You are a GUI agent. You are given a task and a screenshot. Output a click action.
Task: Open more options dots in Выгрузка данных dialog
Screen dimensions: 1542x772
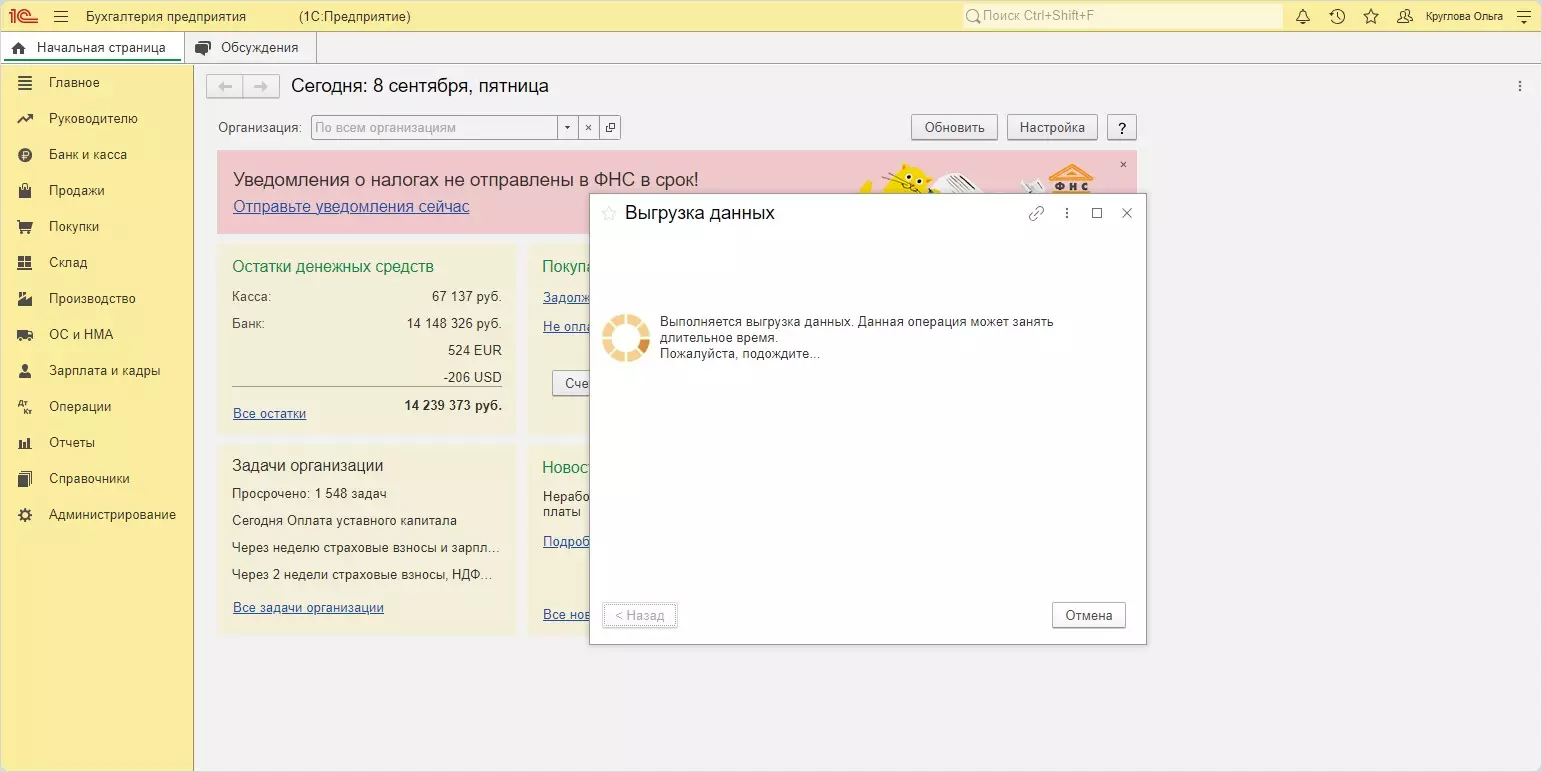click(1067, 213)
